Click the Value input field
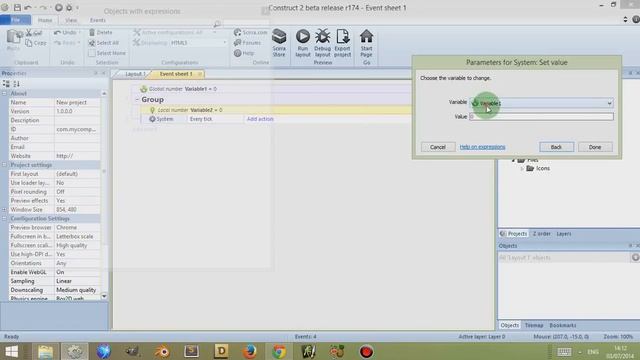The image size is (640, 360). 541,117
